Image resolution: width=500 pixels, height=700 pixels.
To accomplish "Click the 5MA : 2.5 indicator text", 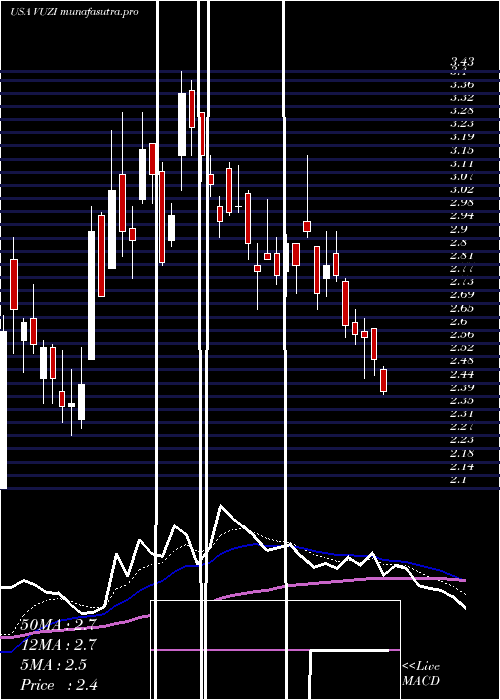I will pos(54,665).
